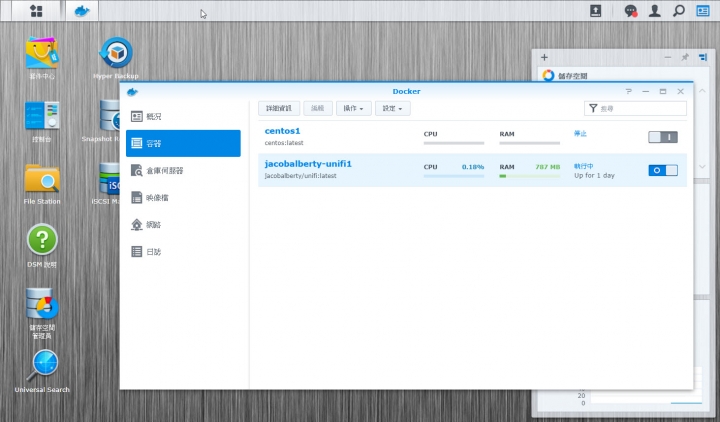Click the 787 MB RAM value
This screenshot has height=422, width=720.
[547, 167]
